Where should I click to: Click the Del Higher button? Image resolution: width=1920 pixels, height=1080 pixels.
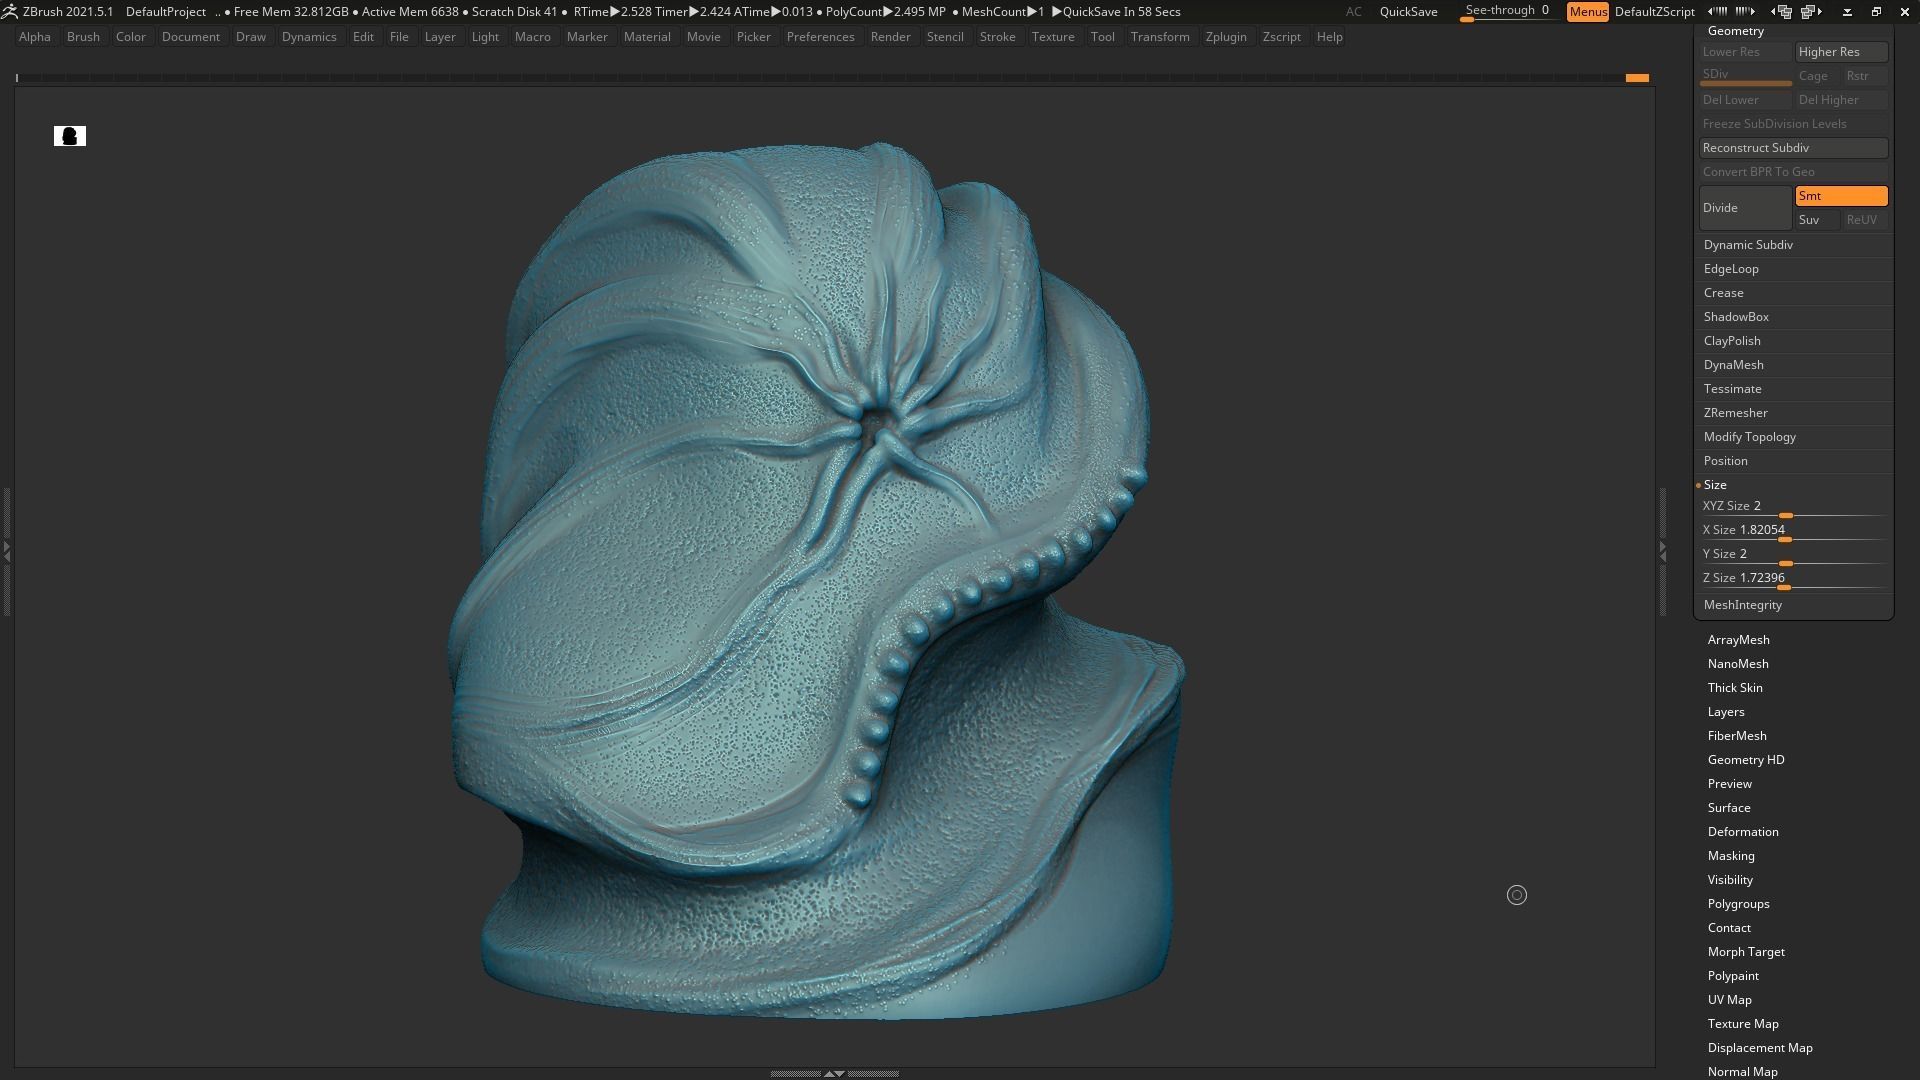(x=1841, y=100)
